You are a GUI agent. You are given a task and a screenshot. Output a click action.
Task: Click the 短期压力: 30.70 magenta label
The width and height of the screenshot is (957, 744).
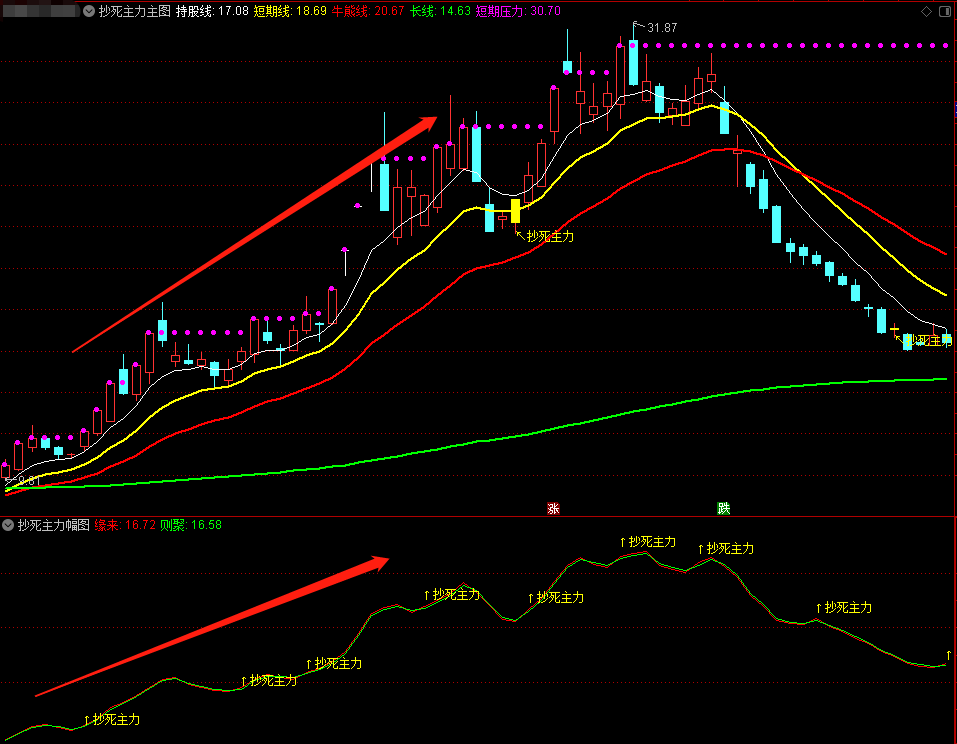click(518, 11)
